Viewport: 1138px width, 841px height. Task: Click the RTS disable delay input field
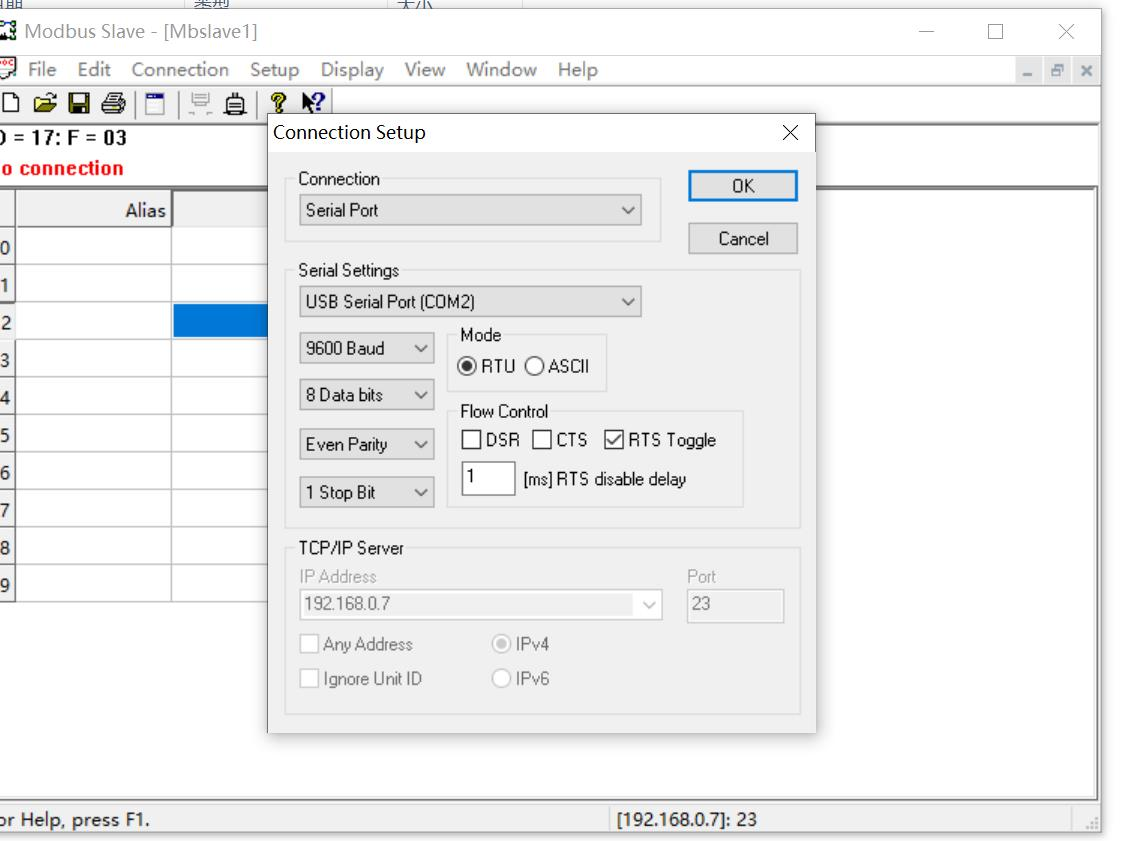point(488,478)
